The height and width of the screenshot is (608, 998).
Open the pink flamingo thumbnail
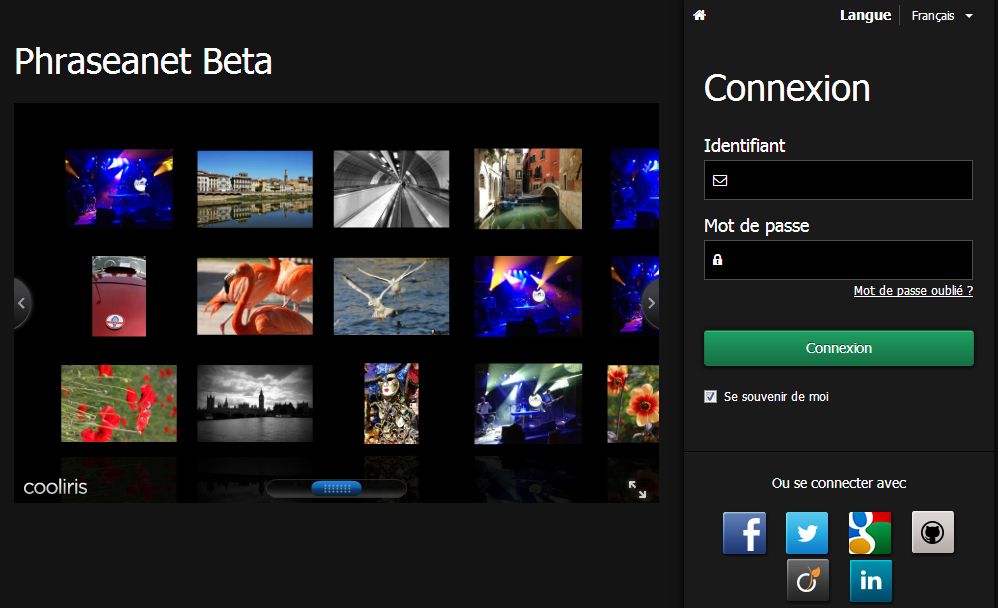click(255, 296)
